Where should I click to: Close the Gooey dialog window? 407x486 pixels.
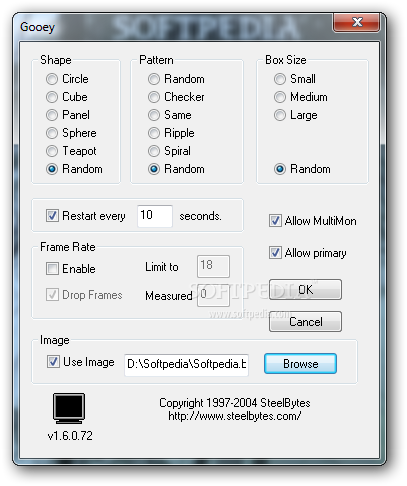point(356,22)
